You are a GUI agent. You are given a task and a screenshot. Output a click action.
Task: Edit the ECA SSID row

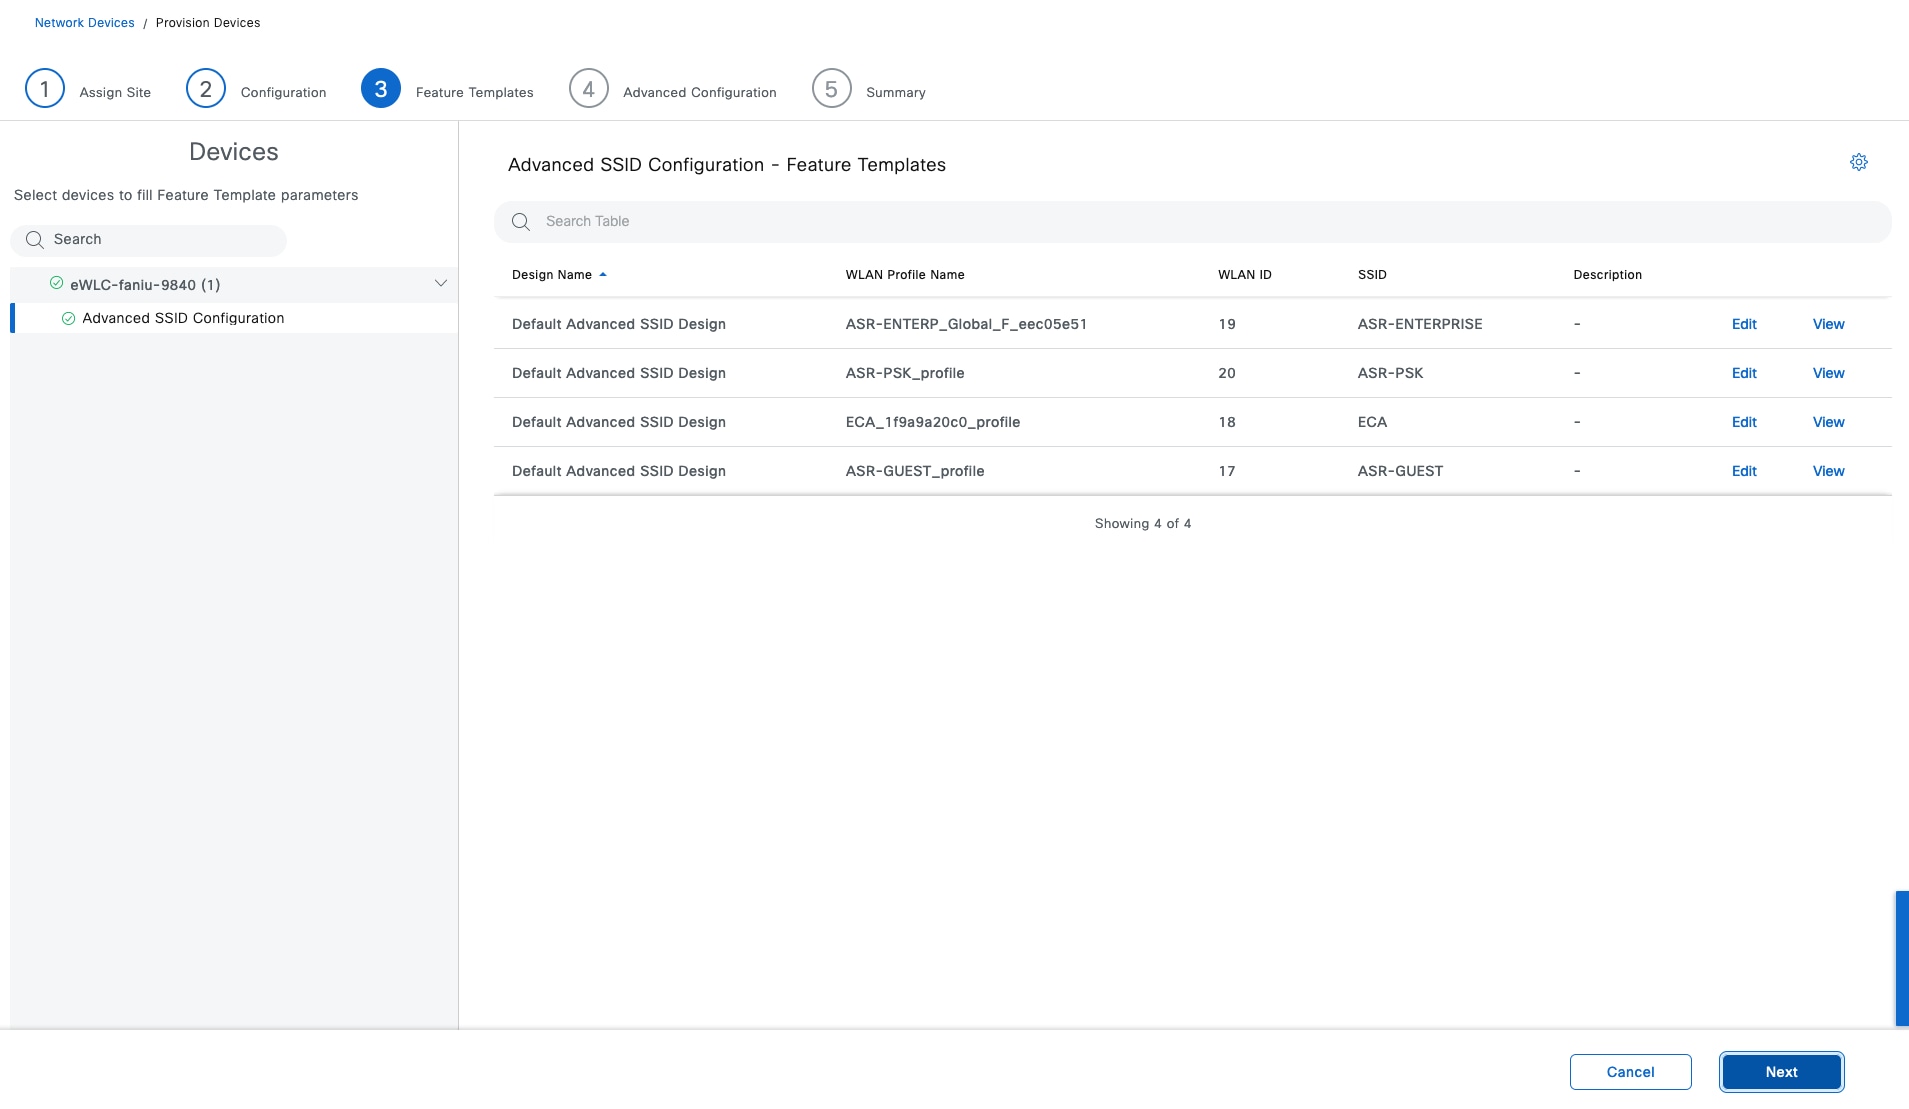pos(1744,422)
